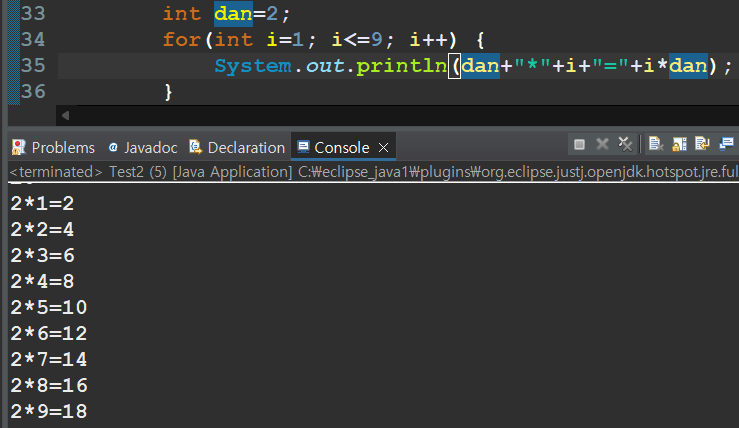Click line number 33 in the gutter

coord(33,13)
